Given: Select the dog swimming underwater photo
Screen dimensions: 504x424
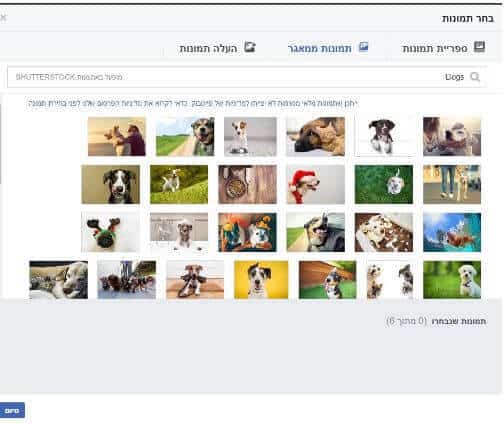Looking at the screenshot, I should (452, 232).
